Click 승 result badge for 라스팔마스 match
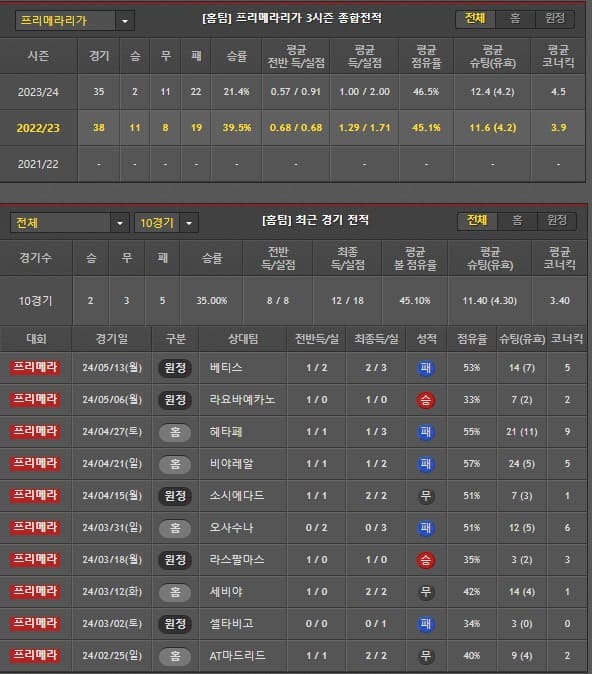Image resolution: width=592 pixels, height=674 pixels. [x=426, y=560]
